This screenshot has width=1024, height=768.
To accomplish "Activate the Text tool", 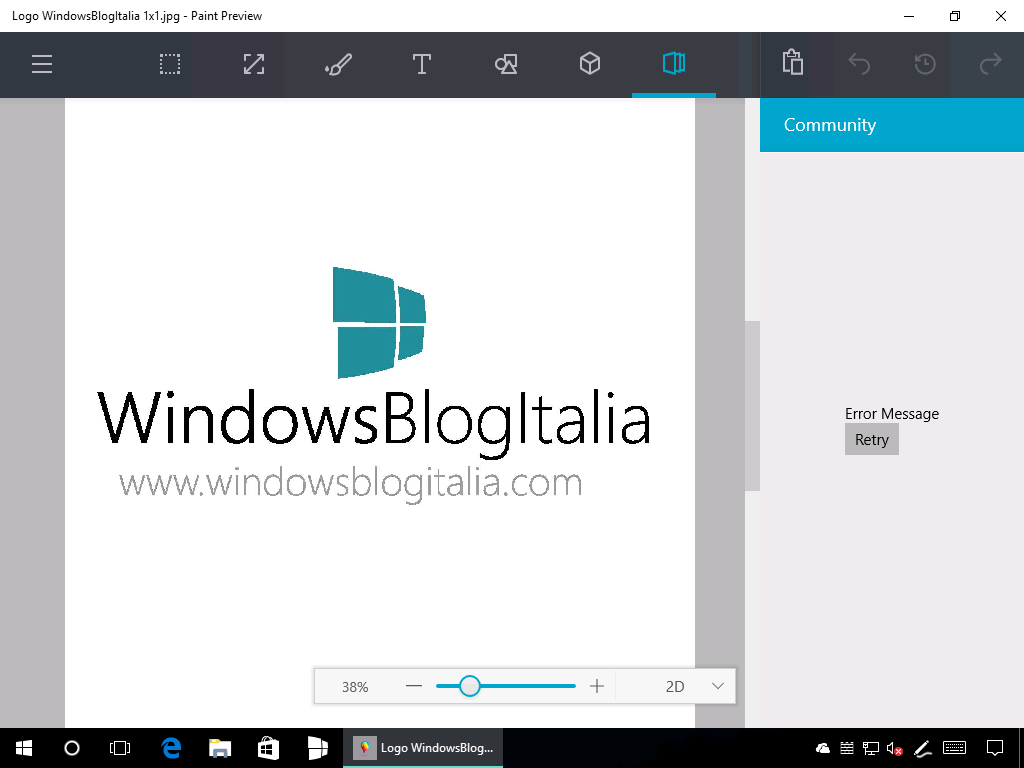I will (422, 64).
